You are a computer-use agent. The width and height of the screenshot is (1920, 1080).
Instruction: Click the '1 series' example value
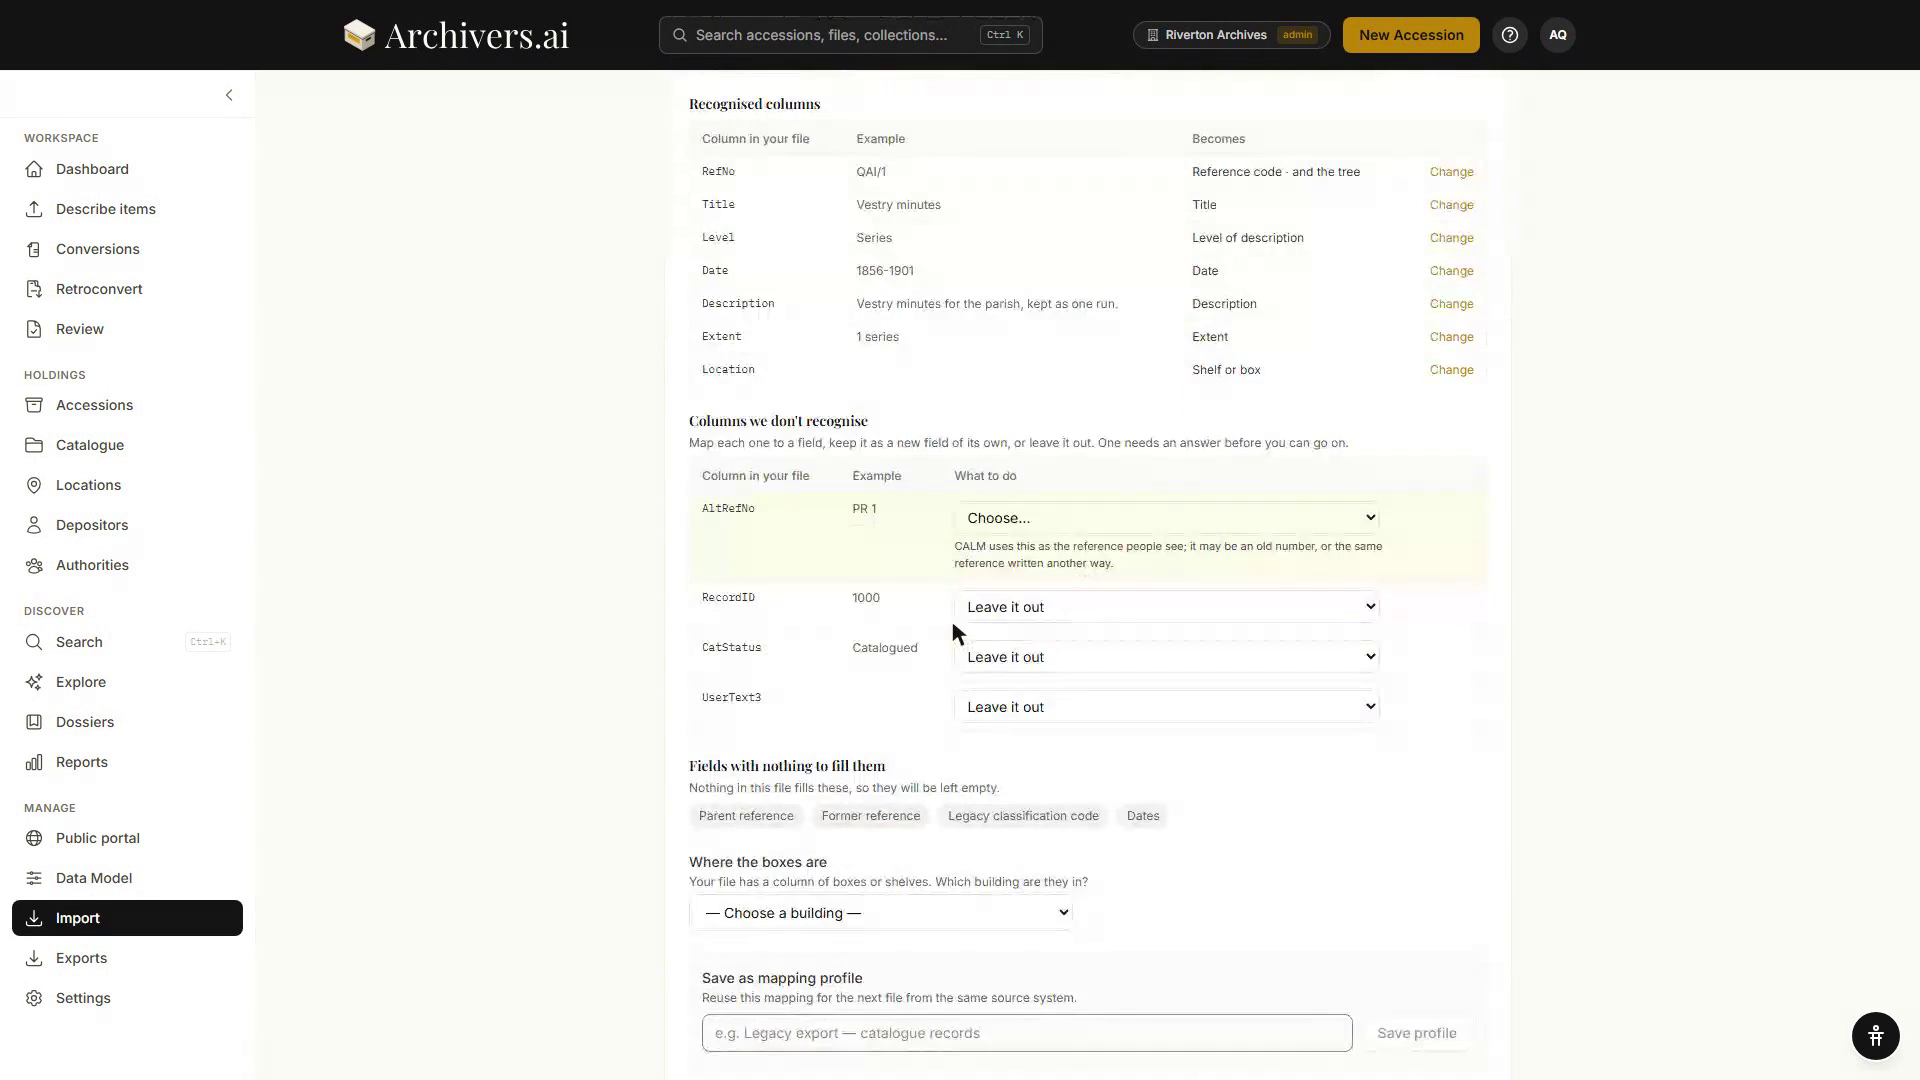[877, 337]
